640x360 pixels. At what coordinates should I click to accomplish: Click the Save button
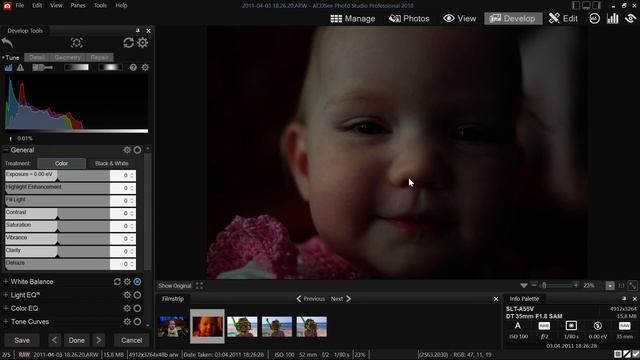[22, 340]
